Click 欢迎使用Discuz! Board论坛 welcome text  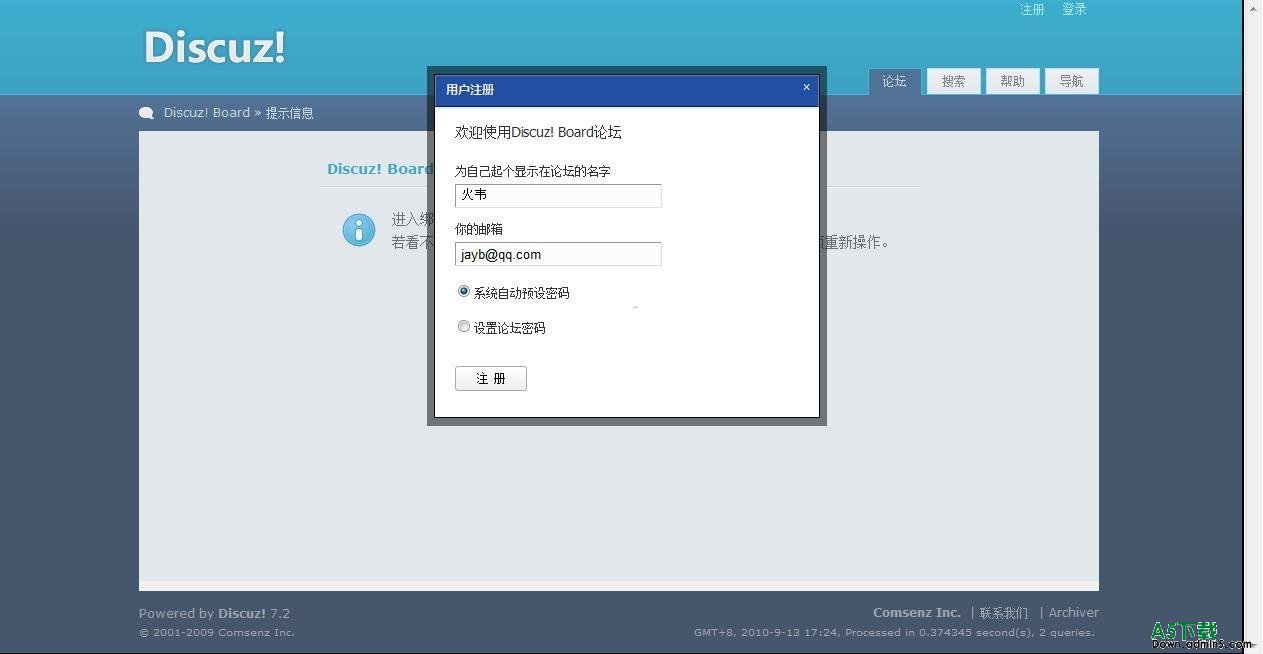point(538,132)
